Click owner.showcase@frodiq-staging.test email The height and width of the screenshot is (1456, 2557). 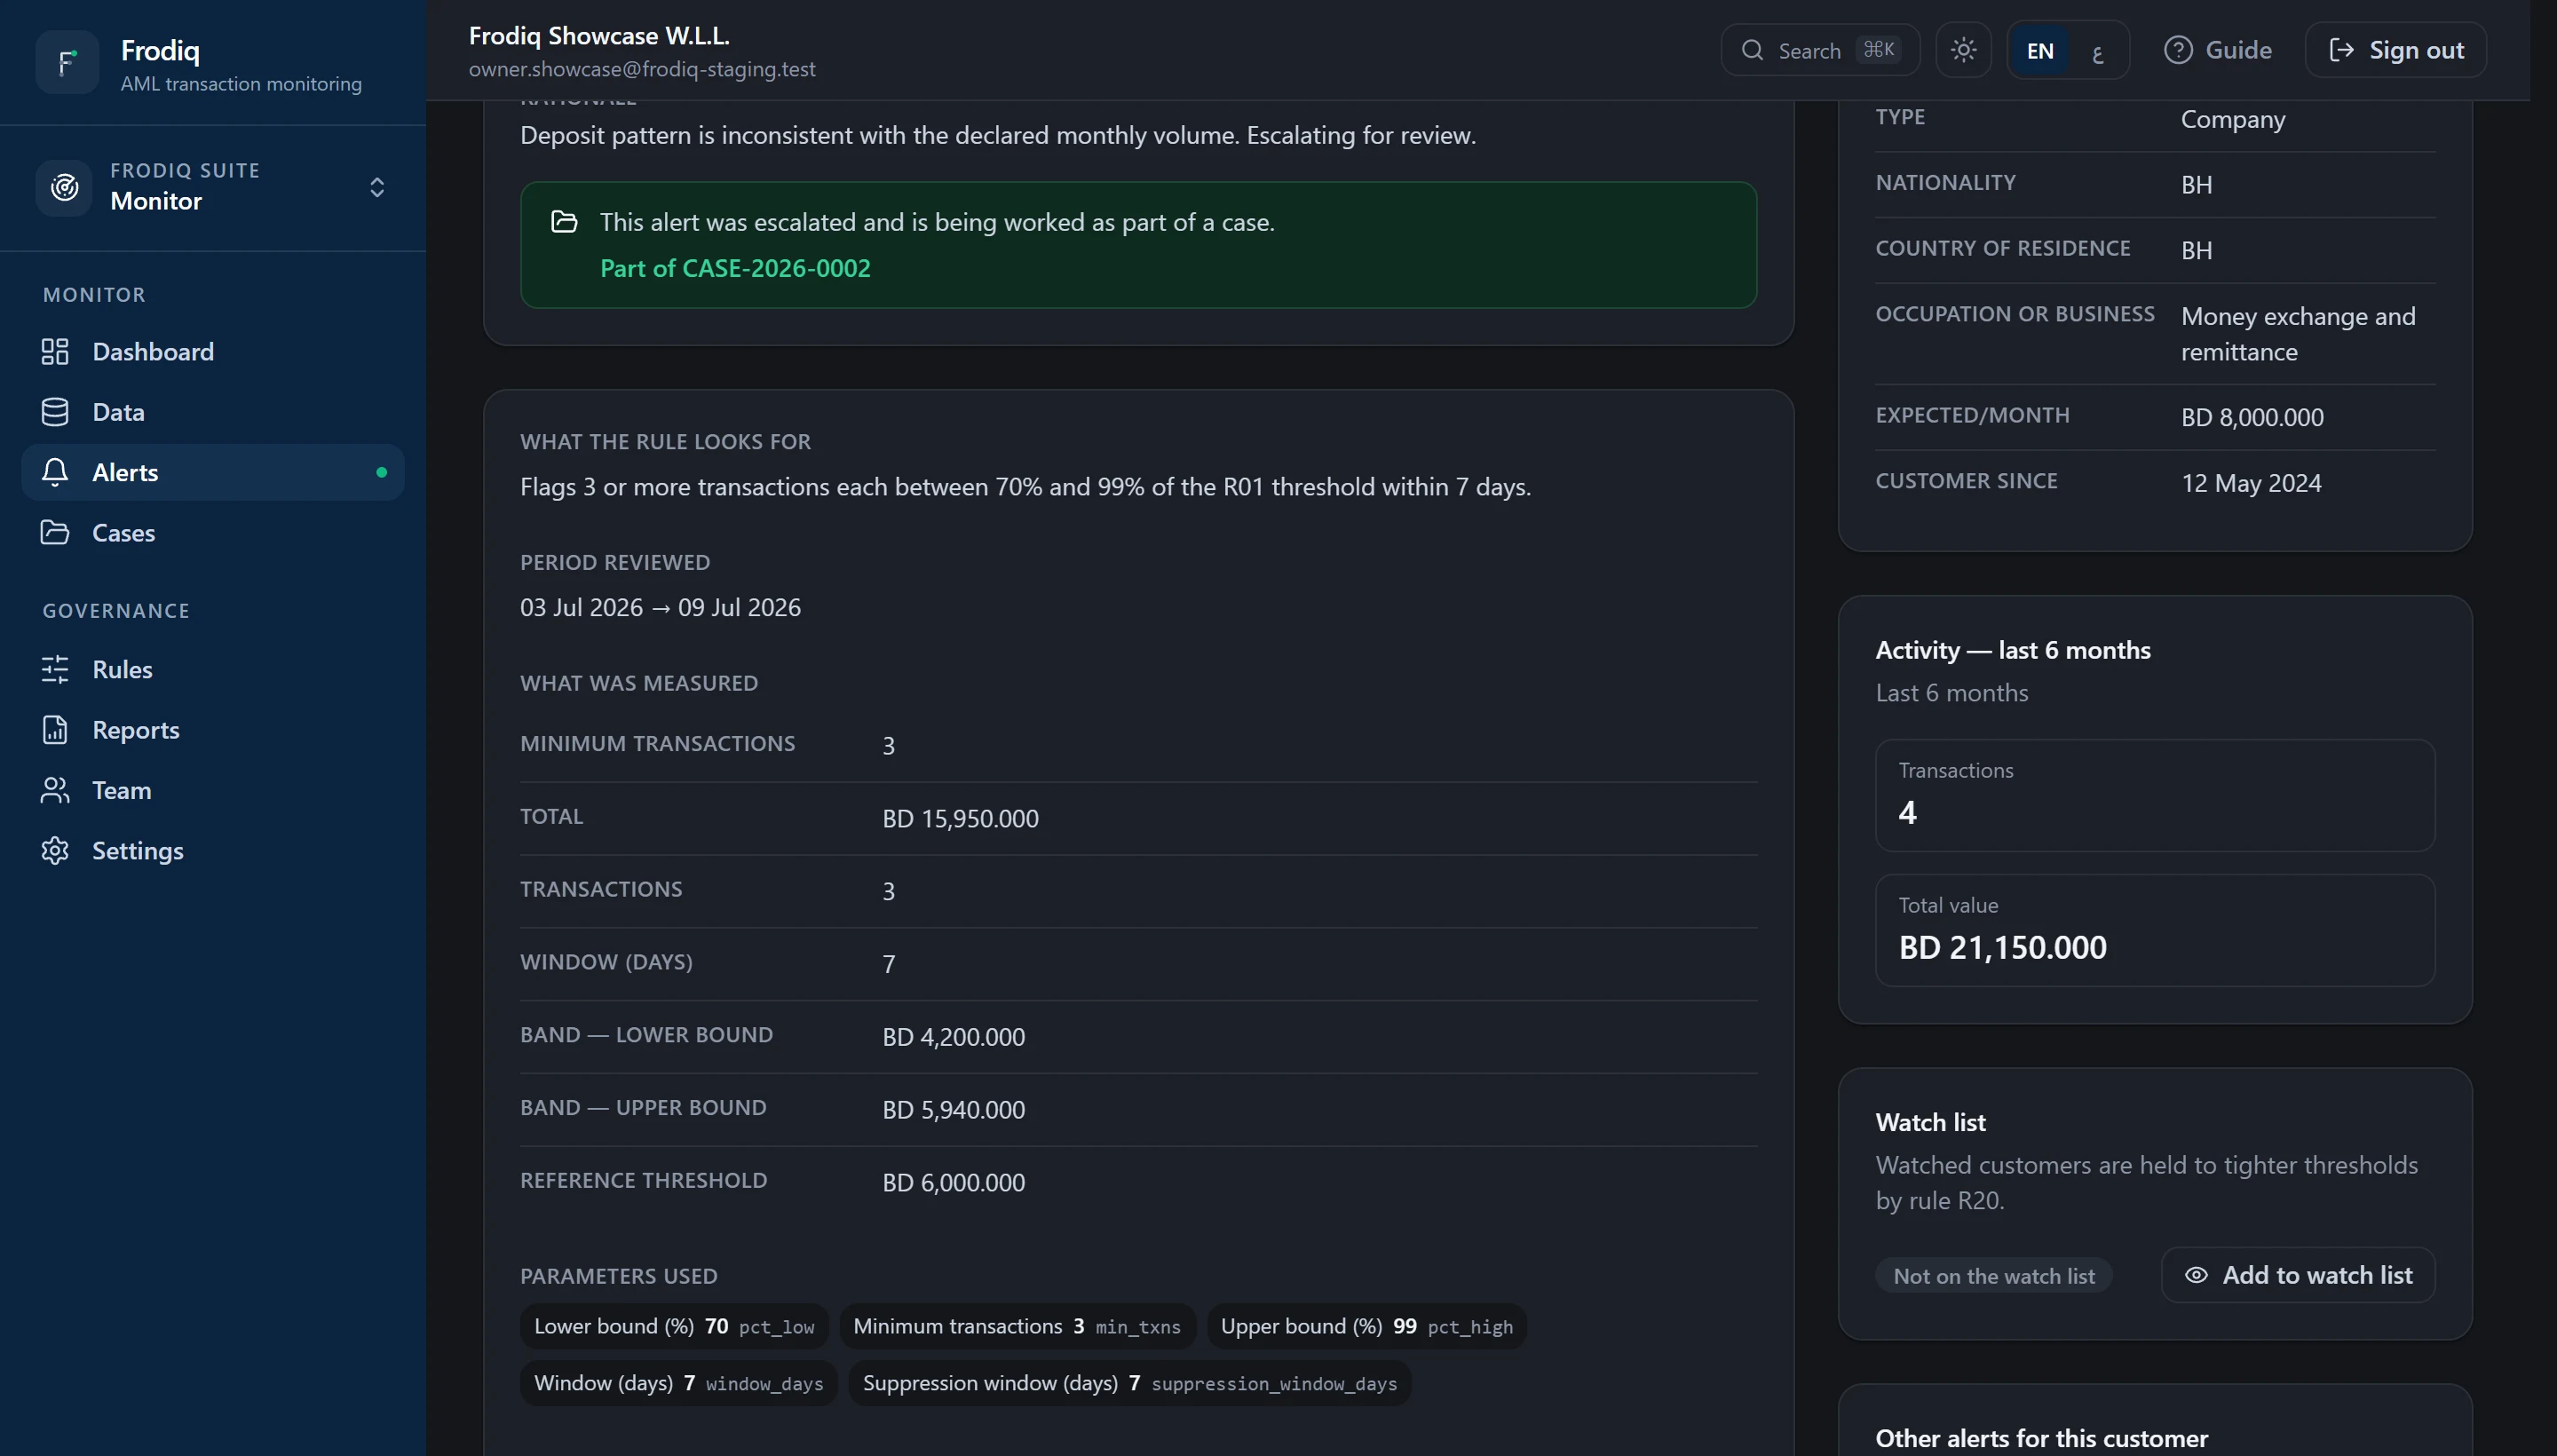point(642,69)
